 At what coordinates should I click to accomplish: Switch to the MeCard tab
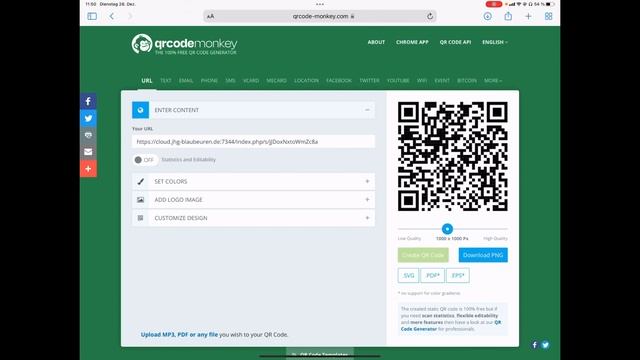[x=276, y=80]
